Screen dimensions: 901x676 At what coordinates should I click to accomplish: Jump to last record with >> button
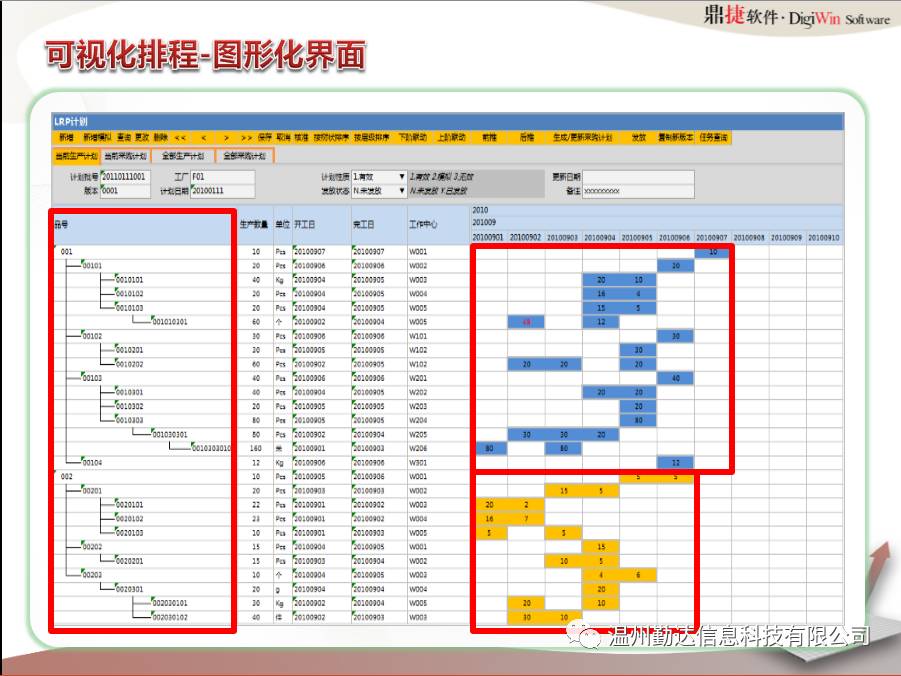coord(246,137)
